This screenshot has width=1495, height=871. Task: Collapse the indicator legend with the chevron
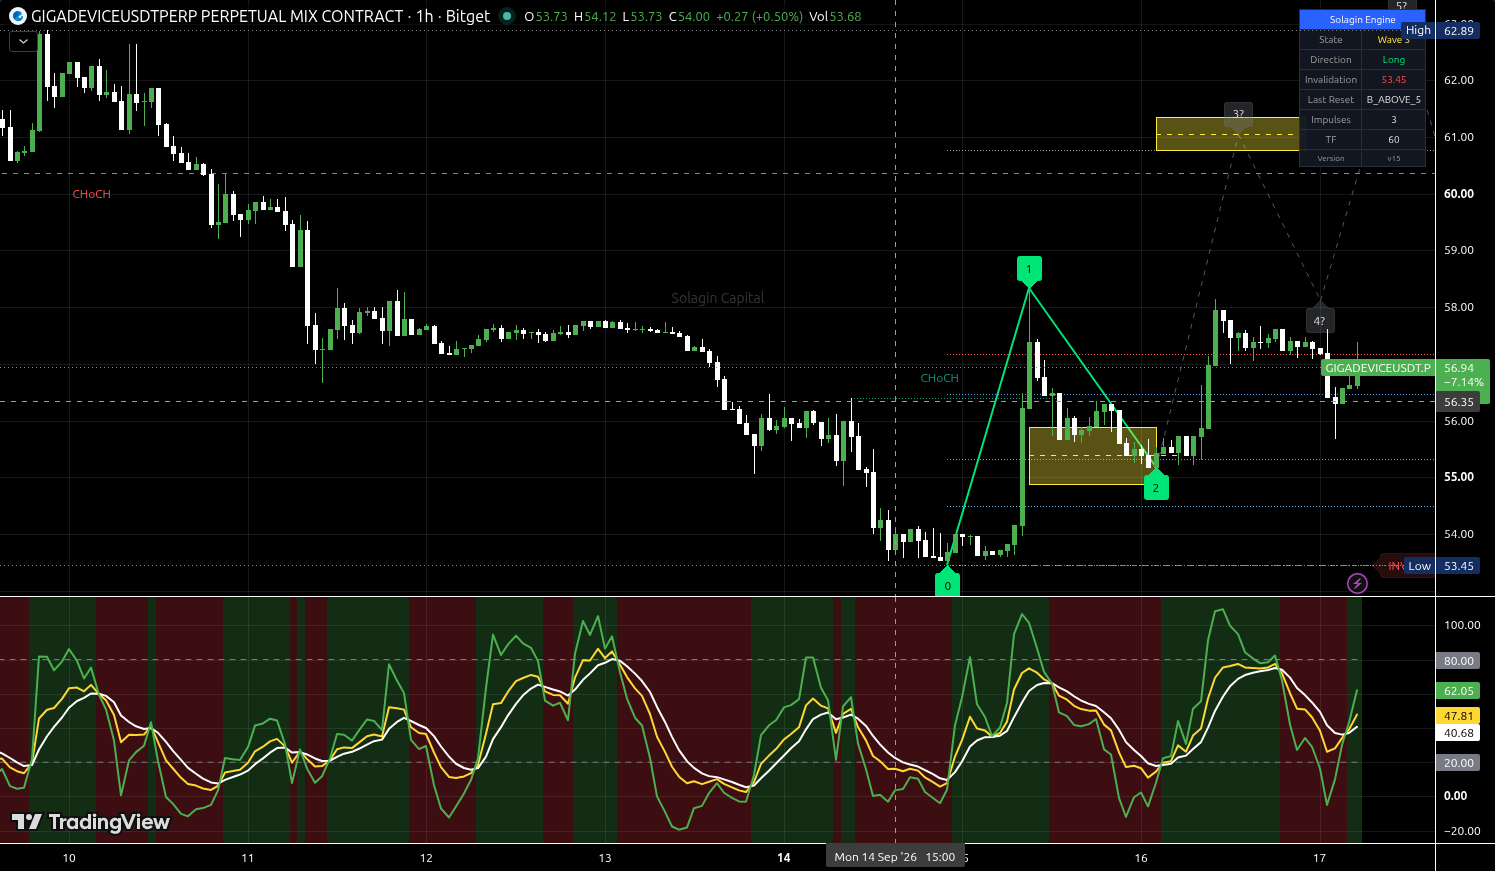point(22,42)
